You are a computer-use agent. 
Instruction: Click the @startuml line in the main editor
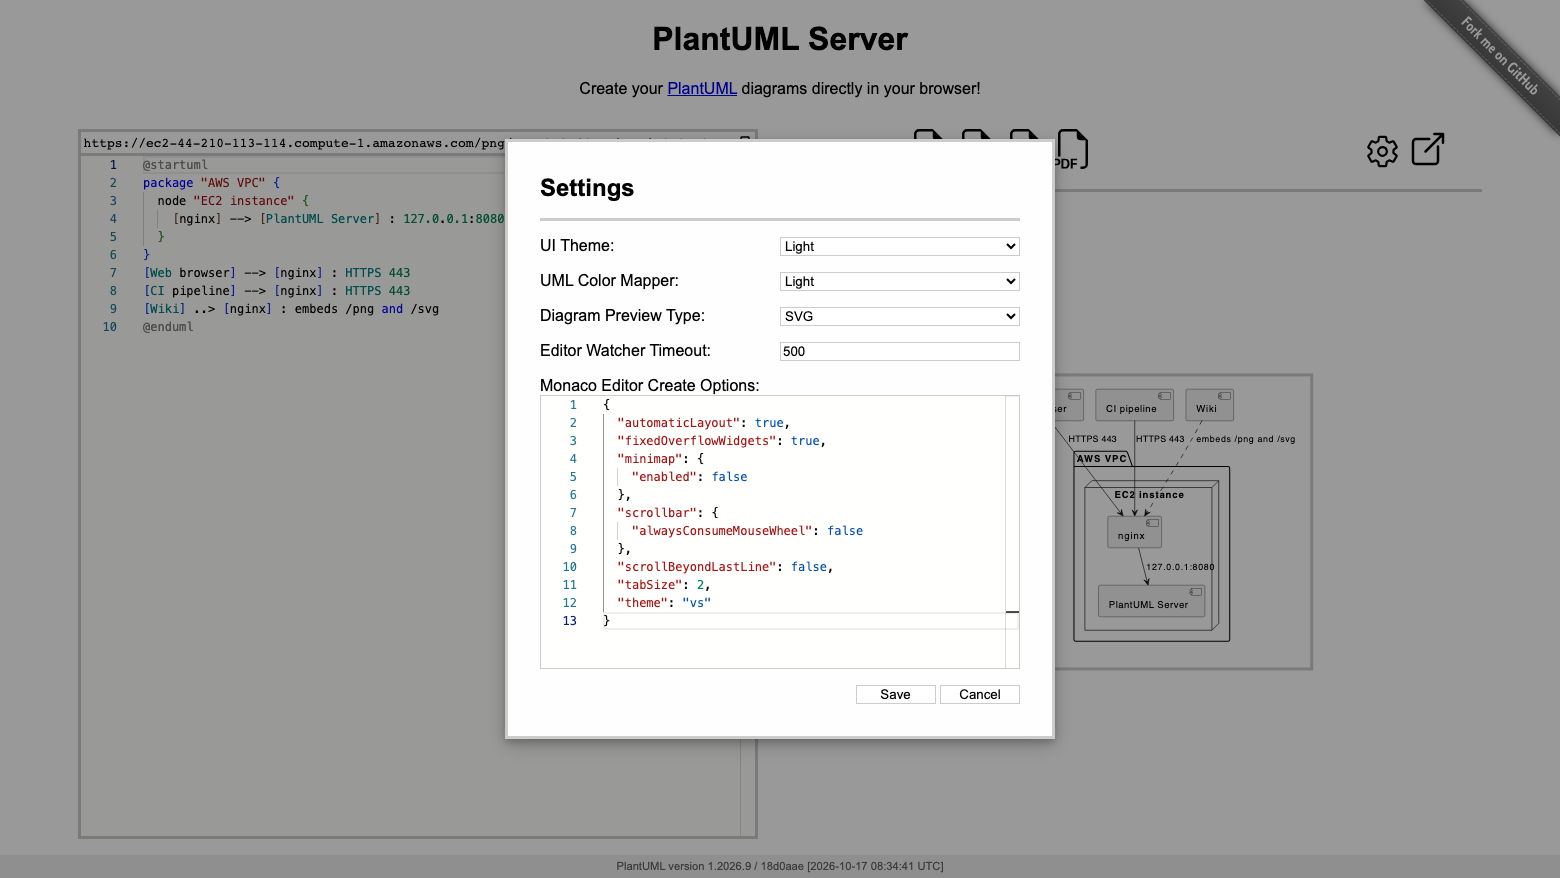coord(175,165)
